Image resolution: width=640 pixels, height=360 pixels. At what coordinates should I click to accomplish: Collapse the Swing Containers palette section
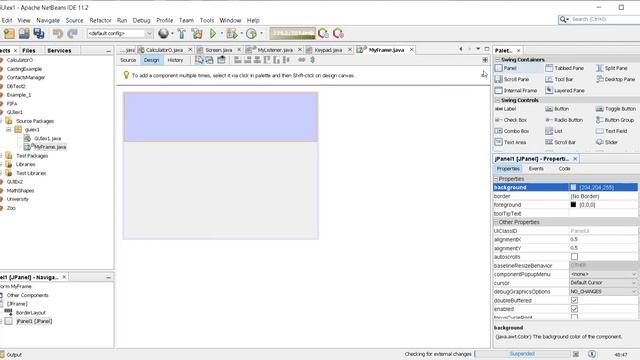(498, 60)
